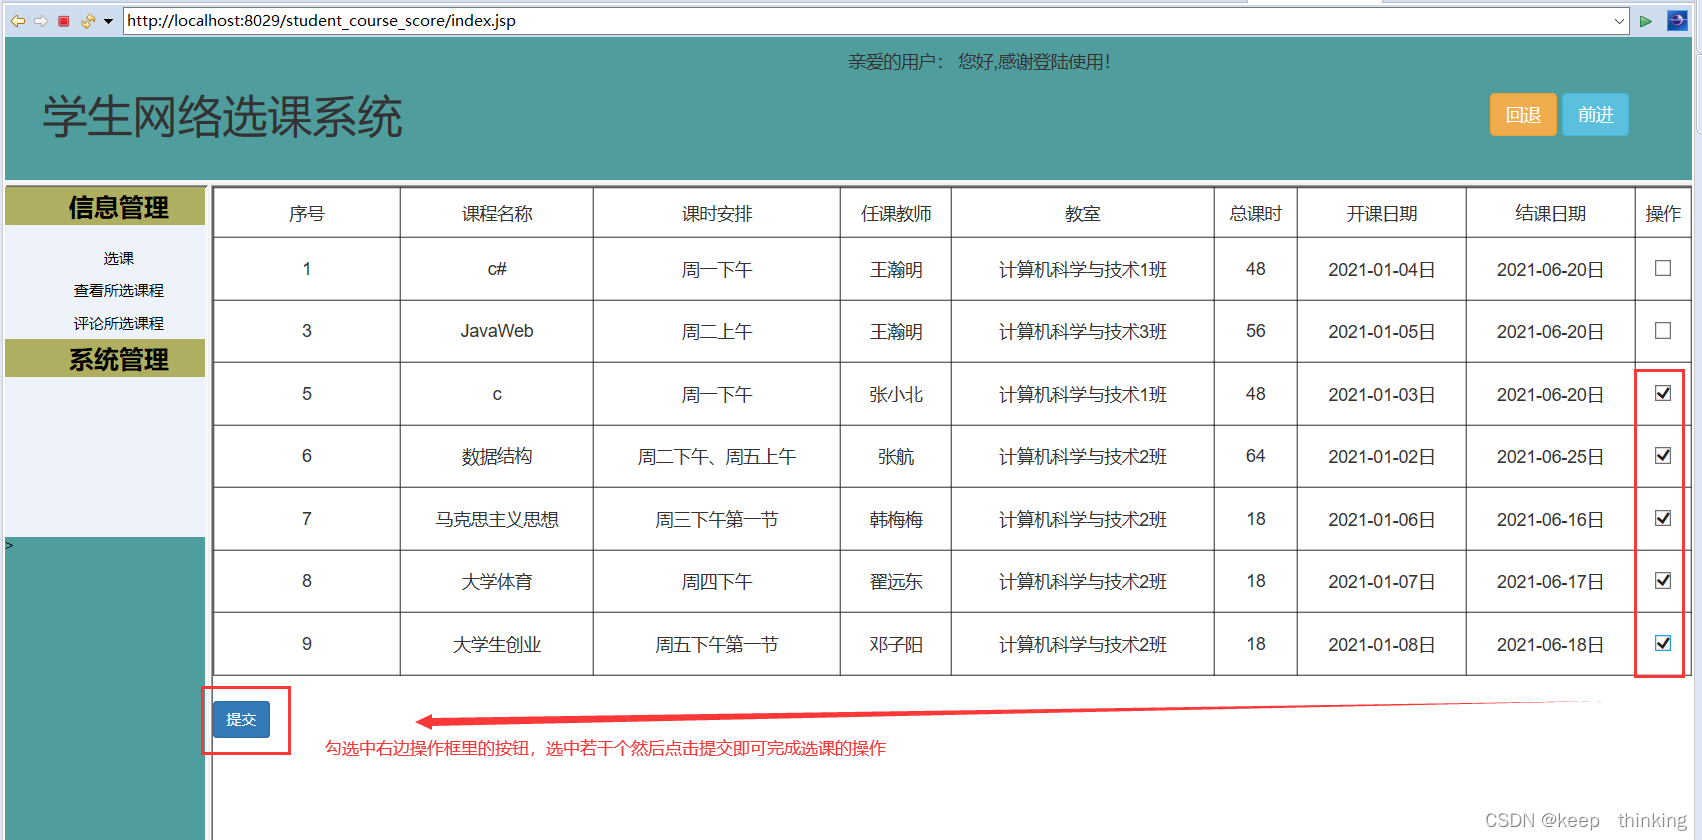This screenshot has height=840, width=1702.
Task: Click the 周四下午 schedule cell
Action: coord(717,581)
